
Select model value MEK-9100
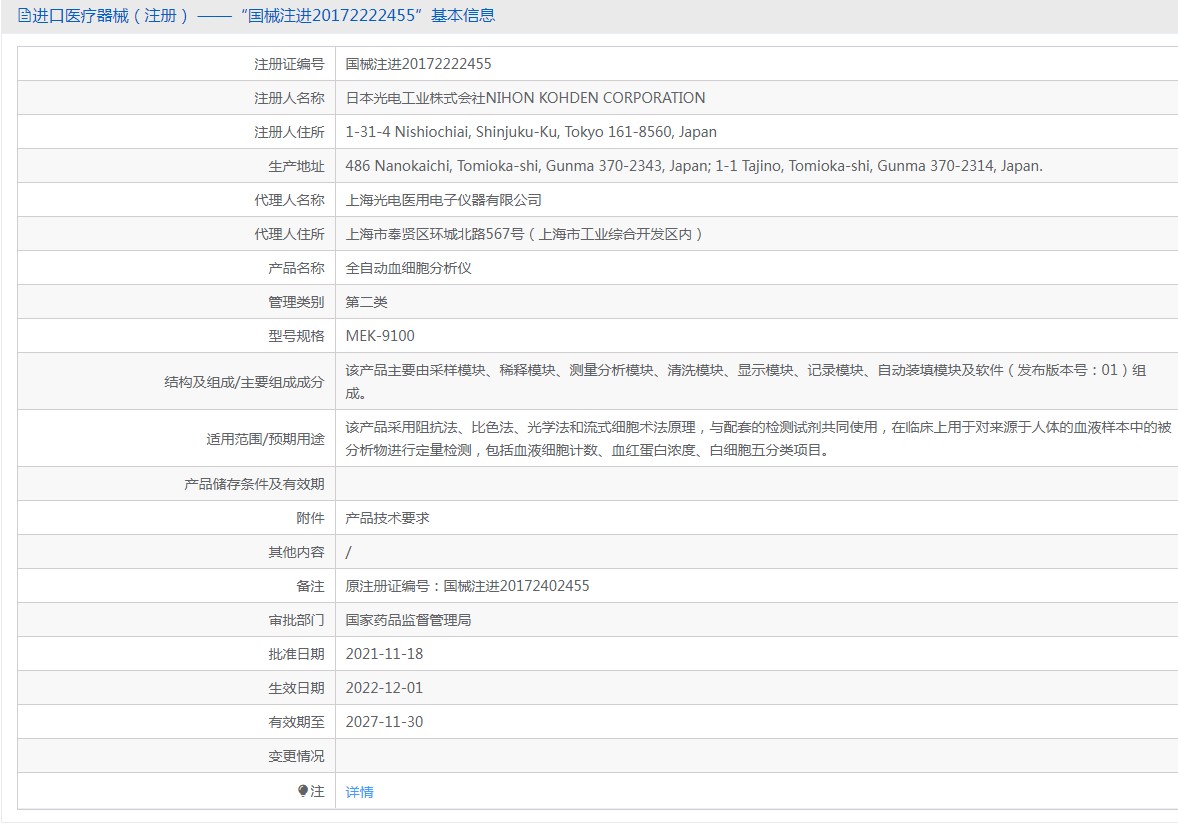click(380, 336)
